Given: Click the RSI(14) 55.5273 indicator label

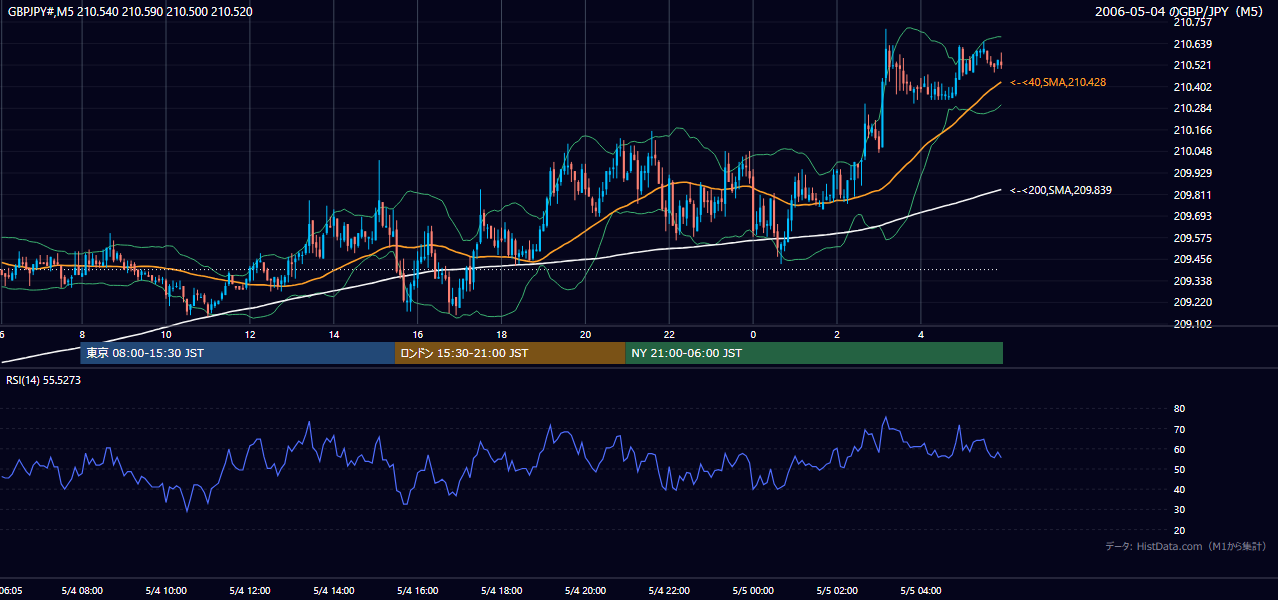Looking at the screenshot, I should tap(44, 381).
